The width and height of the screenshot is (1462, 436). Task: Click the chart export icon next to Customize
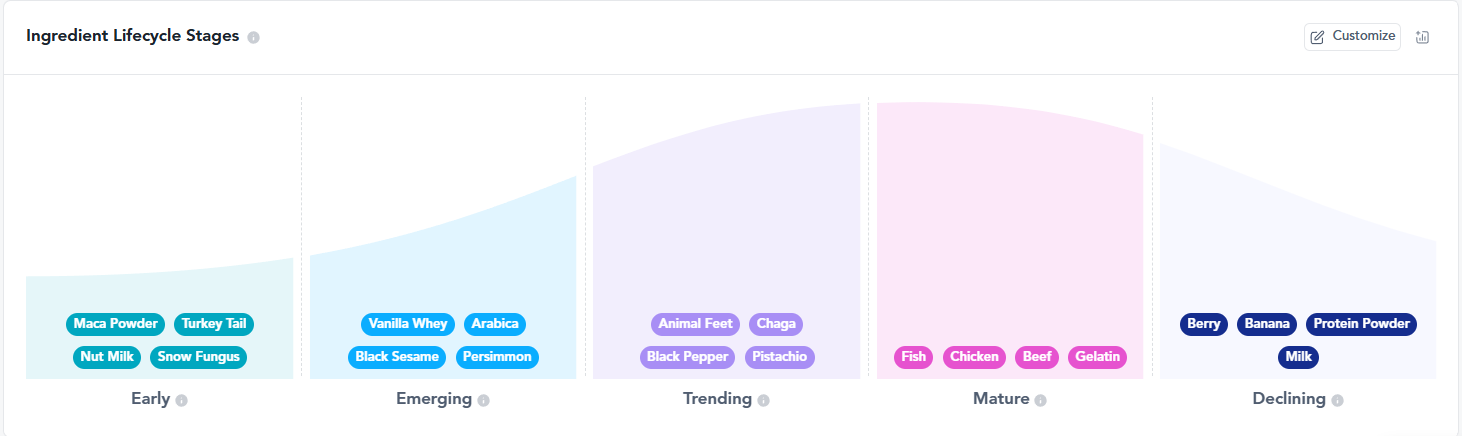coord(1423,37)
